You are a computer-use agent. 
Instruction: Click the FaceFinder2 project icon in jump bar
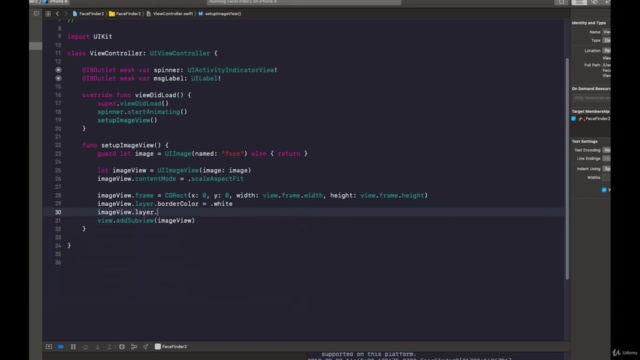tap(75, 13)
